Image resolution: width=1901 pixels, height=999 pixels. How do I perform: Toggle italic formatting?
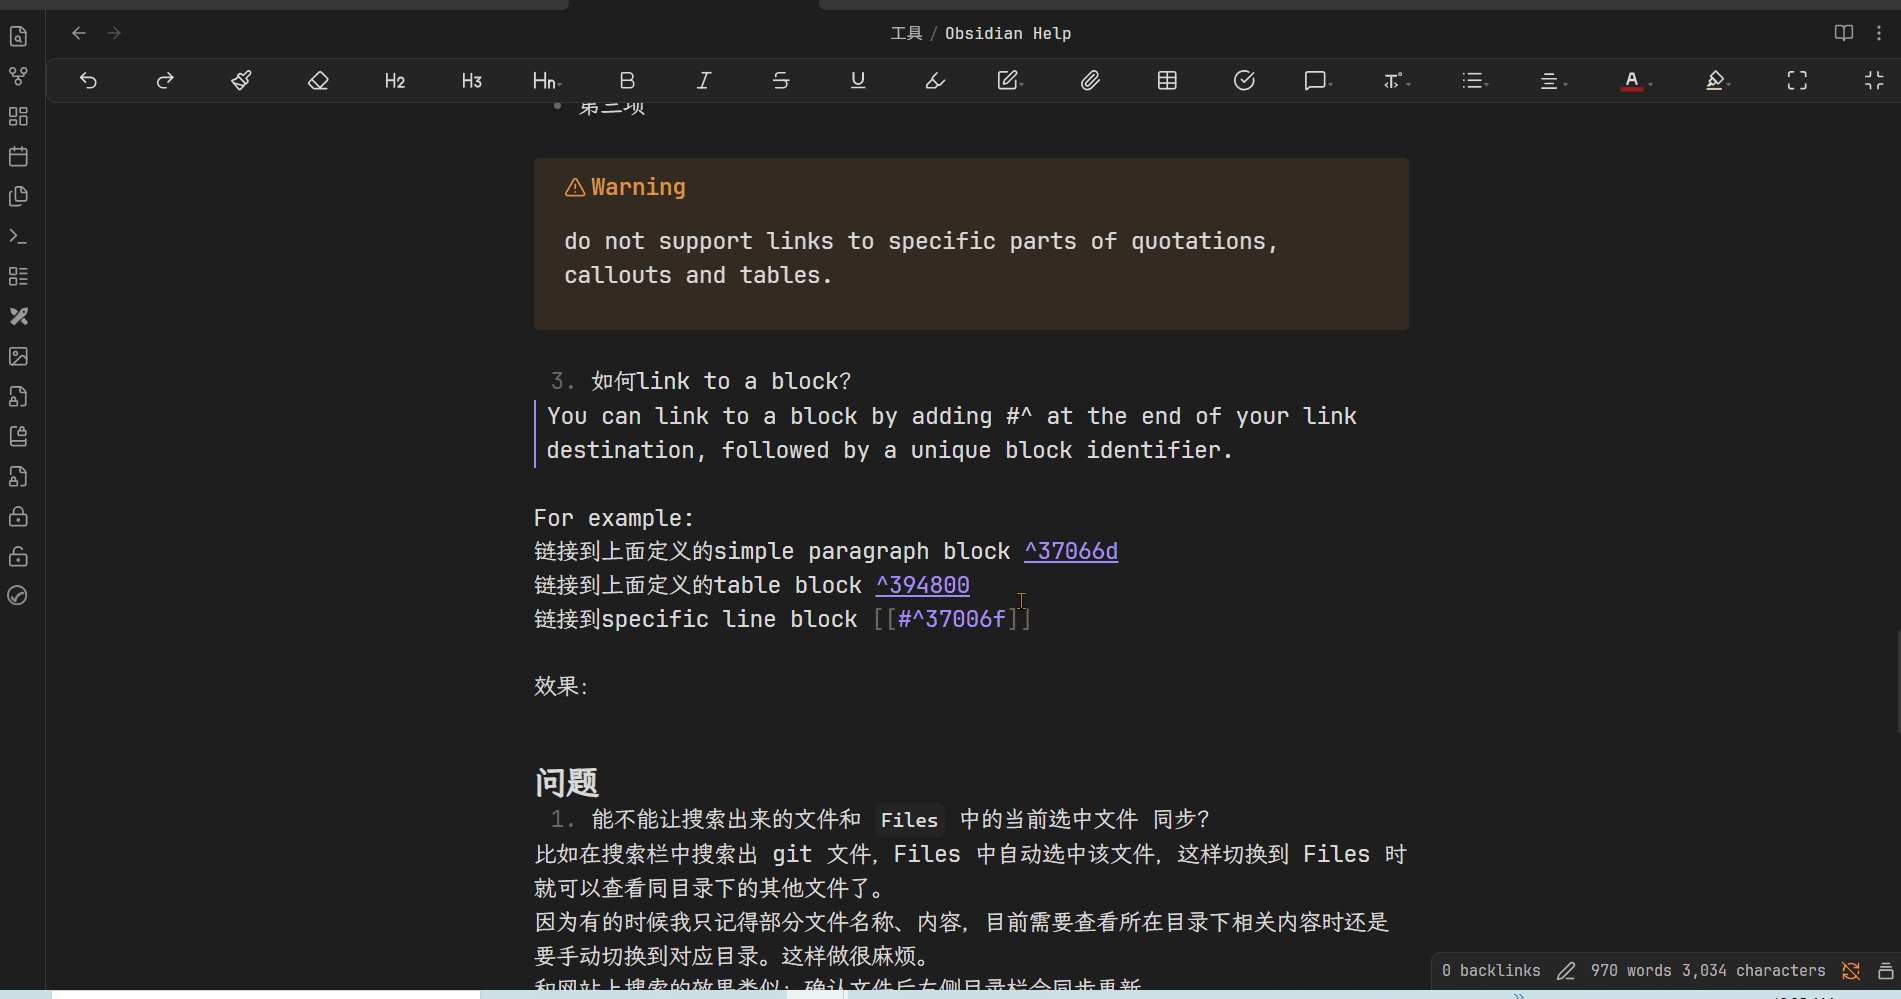(x=704, y=81)
